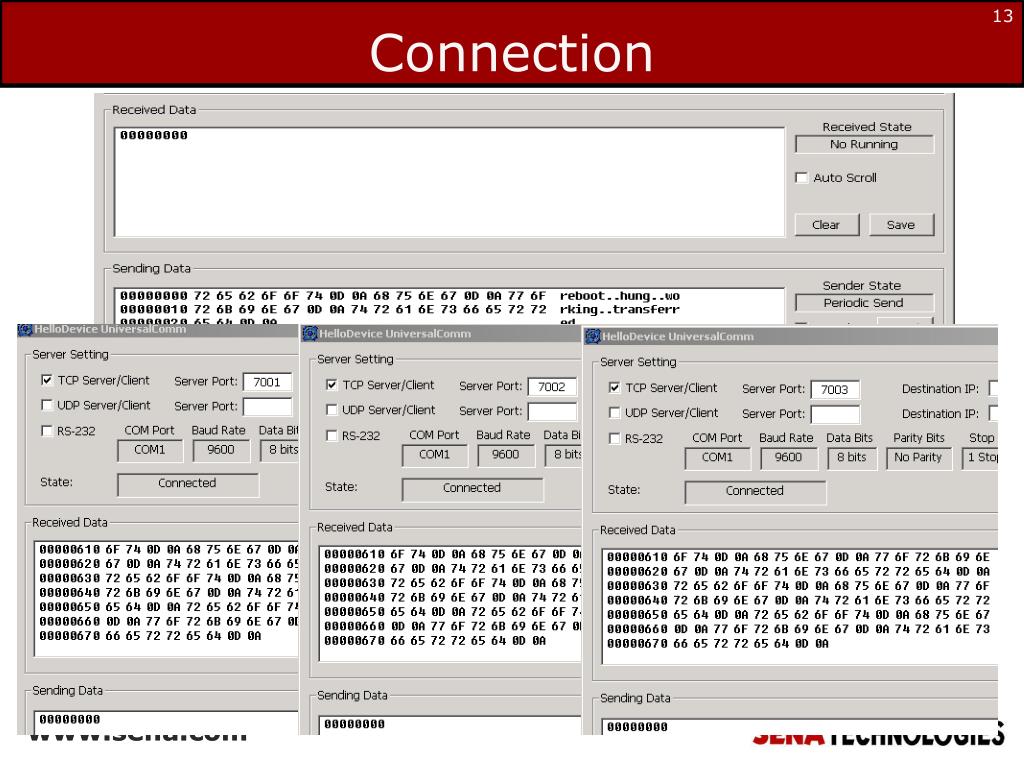Click the Sending Data box in the port 7003 window
The width and height of the screenshot is (1024, 768).
coord(799,726)
